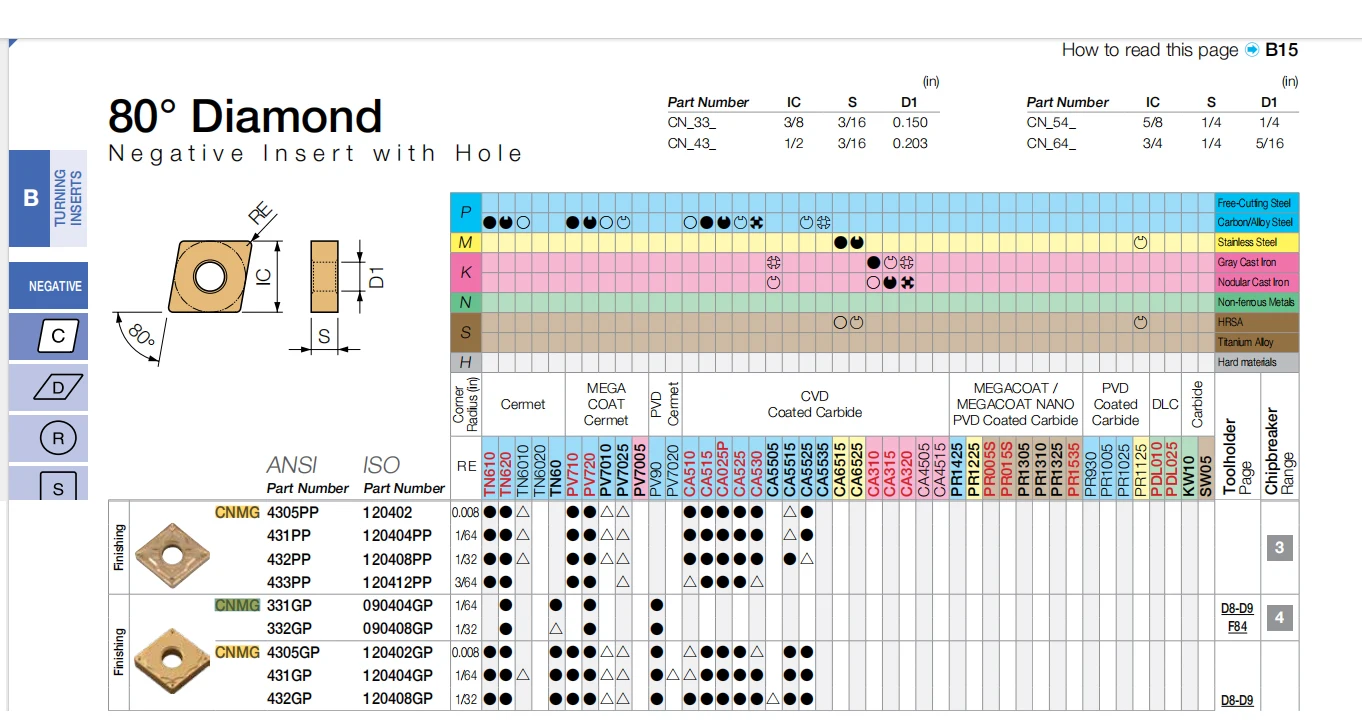Select the N non-ferrous material row label
This screenshot has height=724, width=1362.
click(466, 302)
